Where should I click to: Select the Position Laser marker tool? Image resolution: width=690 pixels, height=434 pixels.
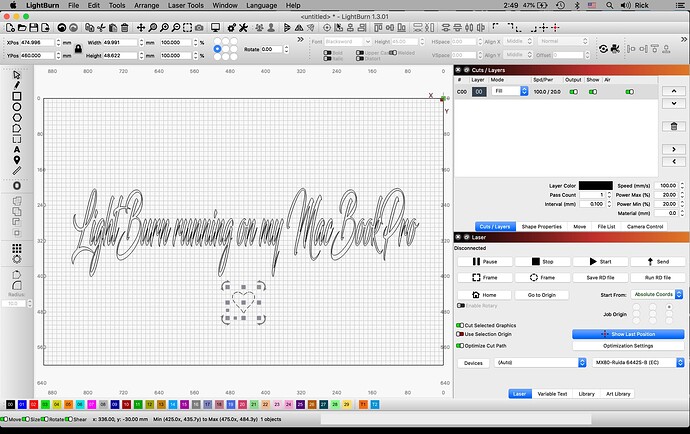coord(17,160)
